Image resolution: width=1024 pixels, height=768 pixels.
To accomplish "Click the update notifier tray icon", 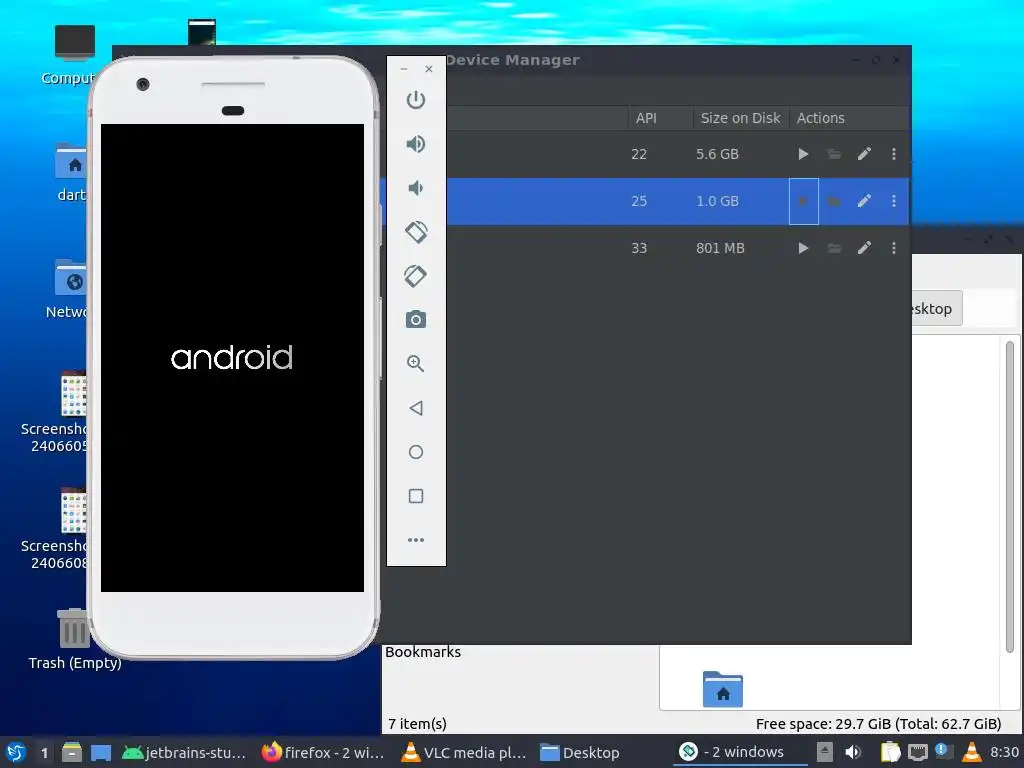I will coord(943,751).
